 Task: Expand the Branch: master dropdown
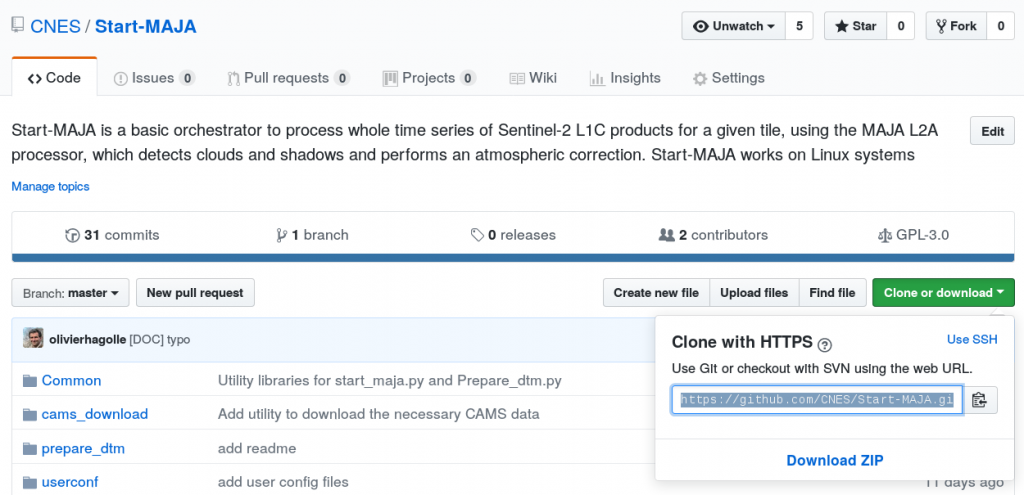click(x=71, y=293)
